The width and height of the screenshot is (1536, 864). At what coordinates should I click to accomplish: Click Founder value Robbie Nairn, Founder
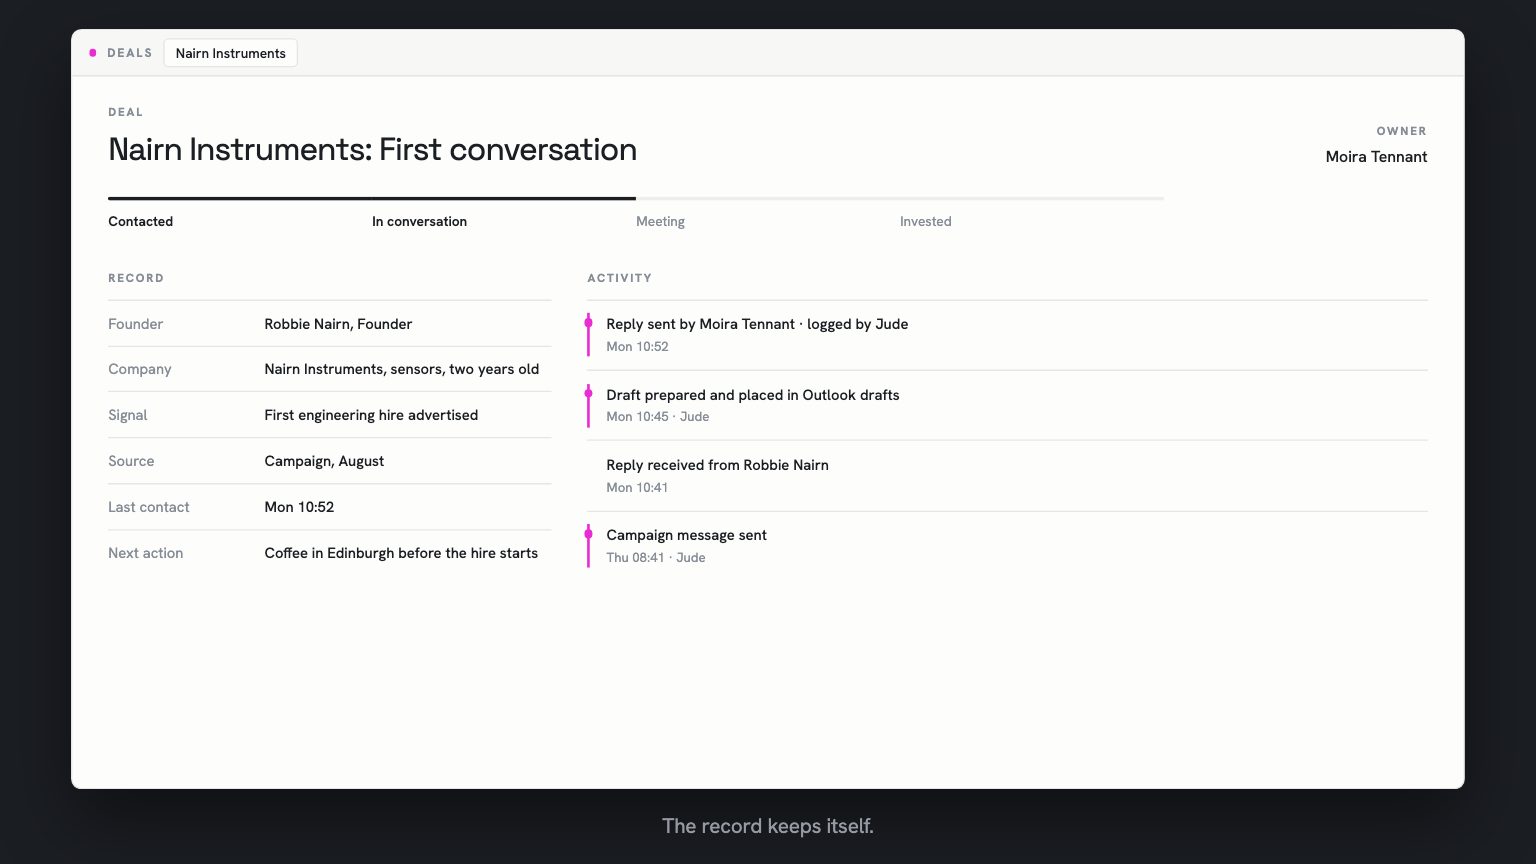pos(338,324)
